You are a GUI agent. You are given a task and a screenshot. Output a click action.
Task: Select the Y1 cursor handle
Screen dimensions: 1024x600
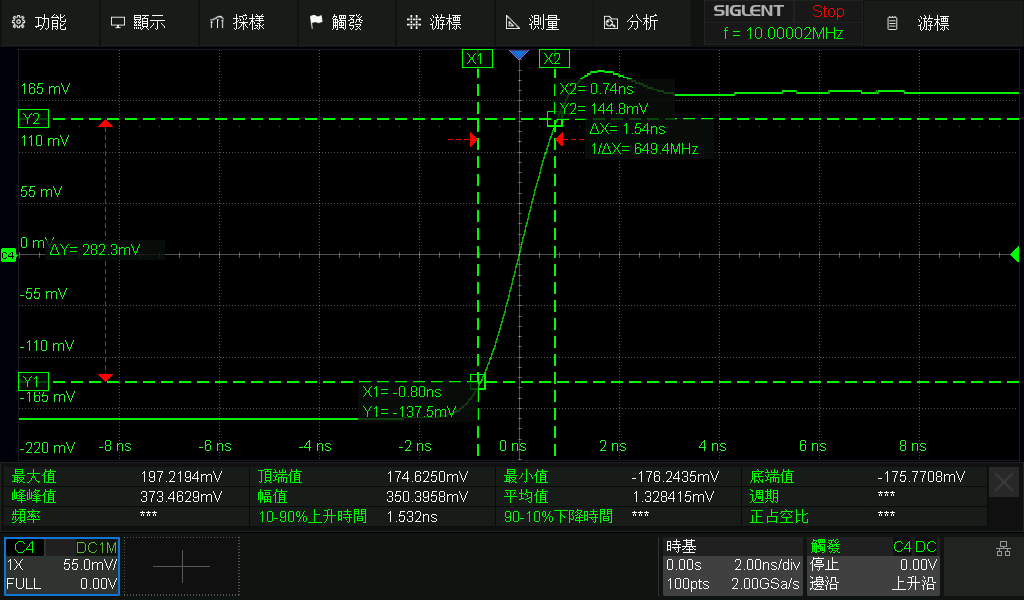tap(33, 381)
